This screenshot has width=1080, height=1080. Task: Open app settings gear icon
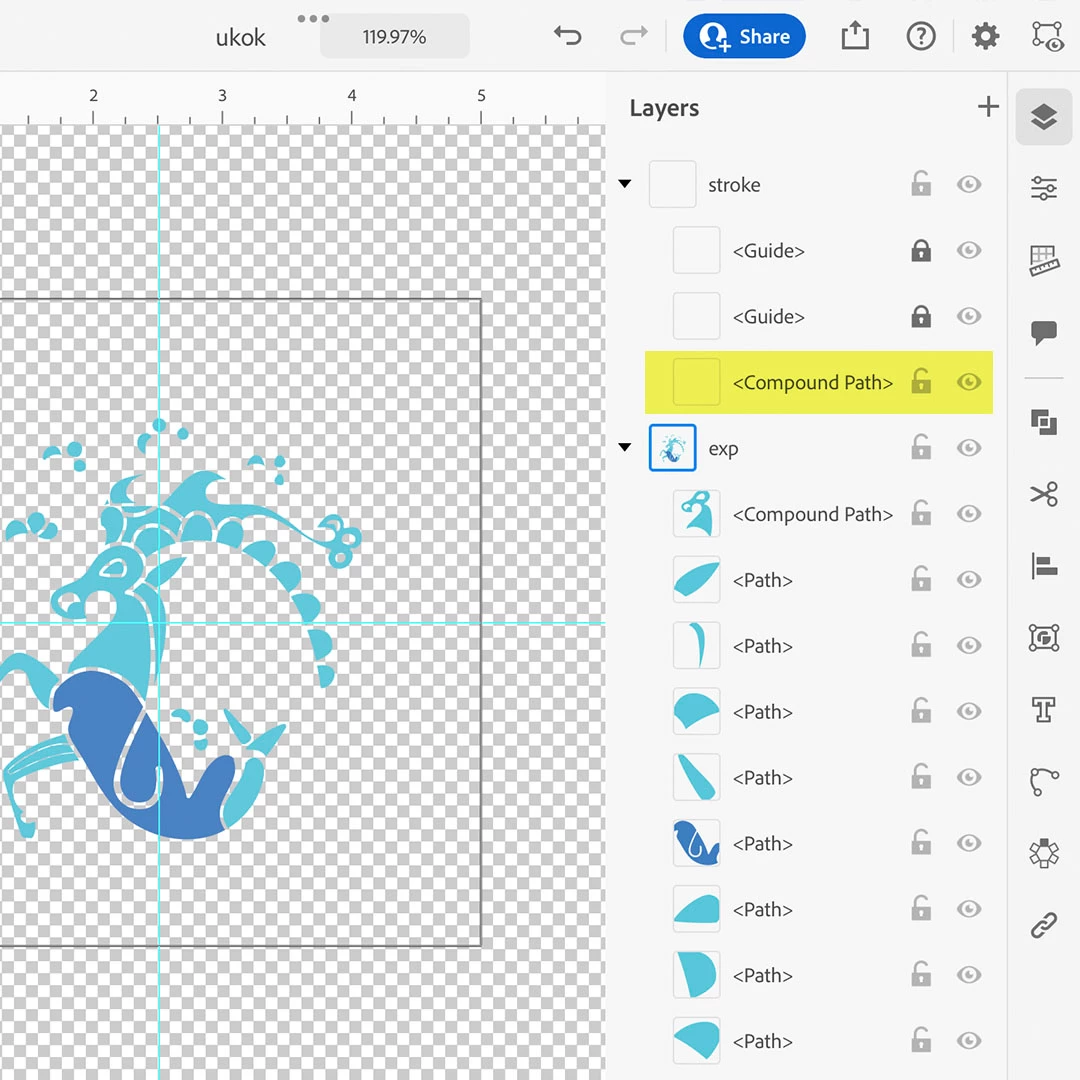[985, 36]
